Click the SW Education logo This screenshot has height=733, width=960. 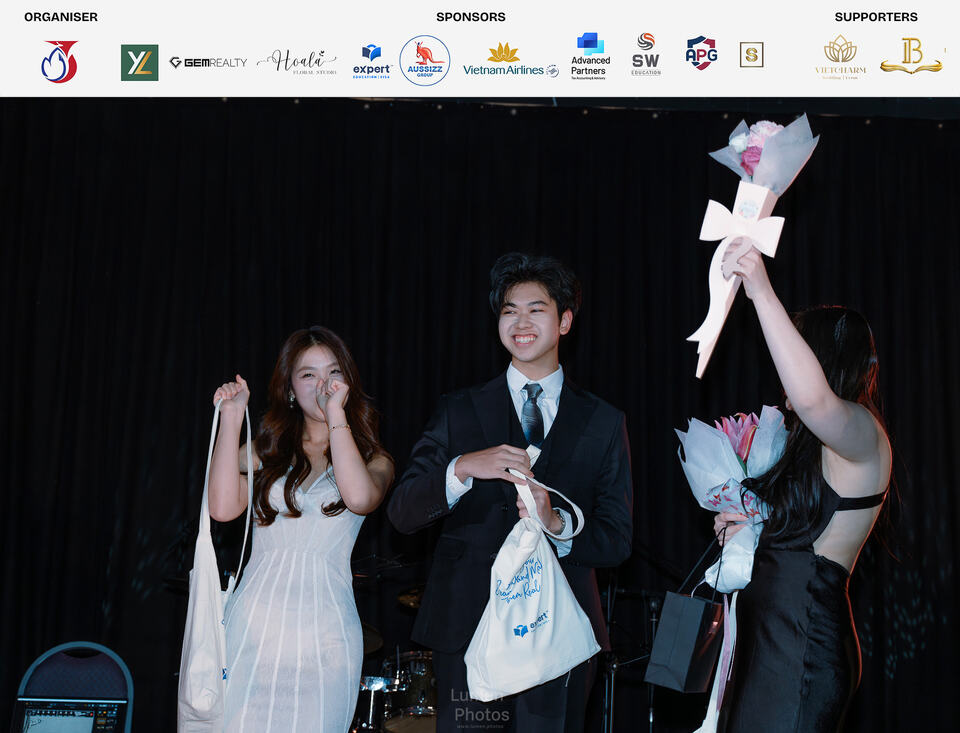pyautogui.click(x=646, y=55)
